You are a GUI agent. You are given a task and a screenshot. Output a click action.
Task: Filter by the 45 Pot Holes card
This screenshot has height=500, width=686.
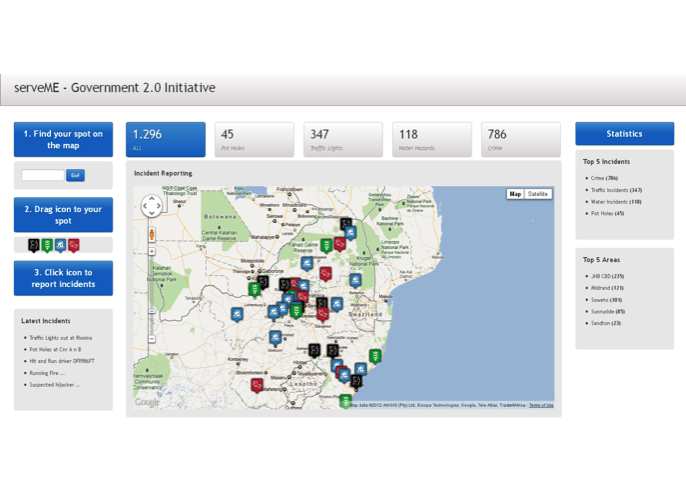[x=254, y=139]
